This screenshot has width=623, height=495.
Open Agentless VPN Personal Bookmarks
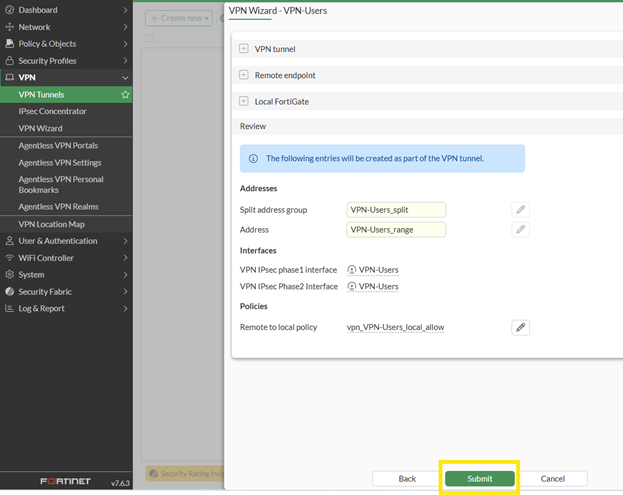click(66, 185)
